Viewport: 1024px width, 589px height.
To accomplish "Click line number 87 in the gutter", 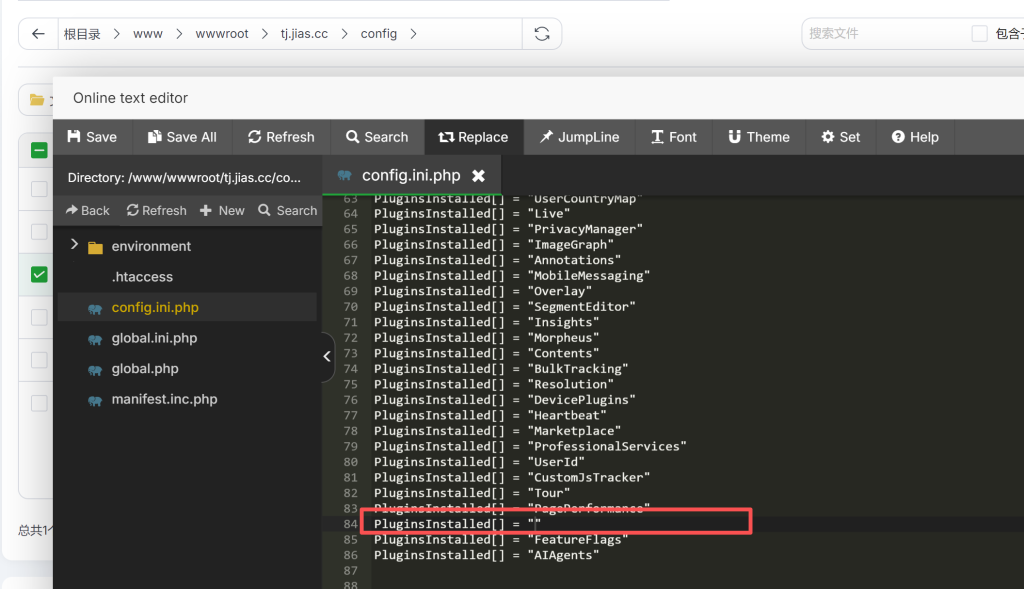I will coord(351,571).
